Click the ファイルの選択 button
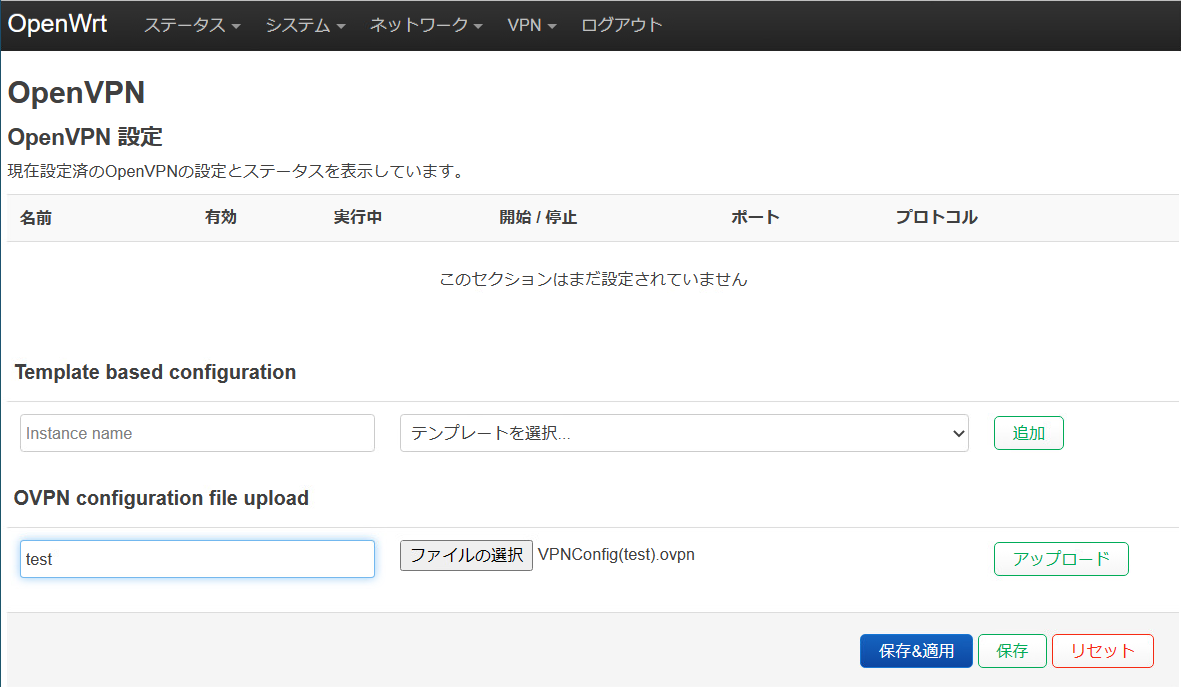 (x=466, y=555)
